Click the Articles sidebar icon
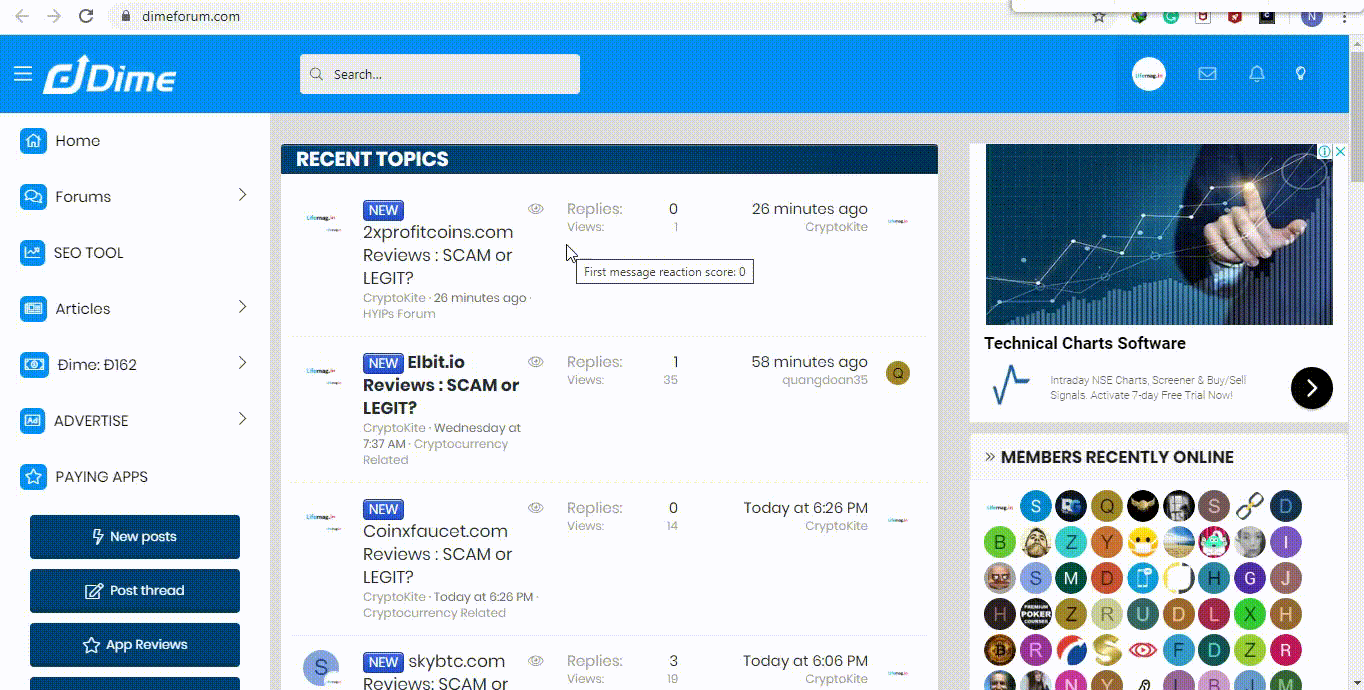The width and height of the screenshot is (1364, 690). click(33, 309)
